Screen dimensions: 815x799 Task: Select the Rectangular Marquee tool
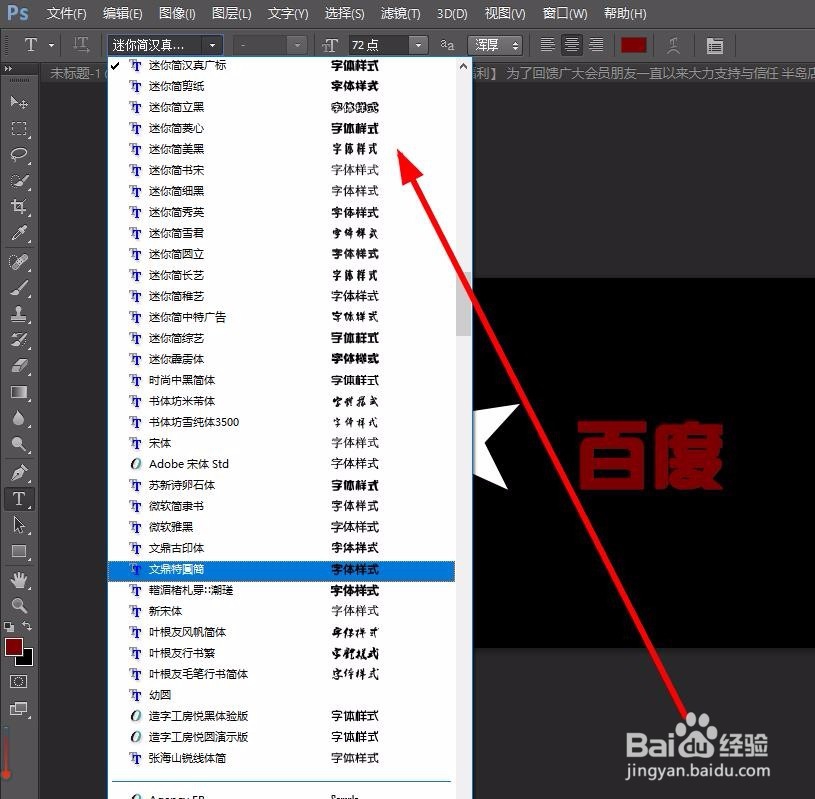pos(19,128)
